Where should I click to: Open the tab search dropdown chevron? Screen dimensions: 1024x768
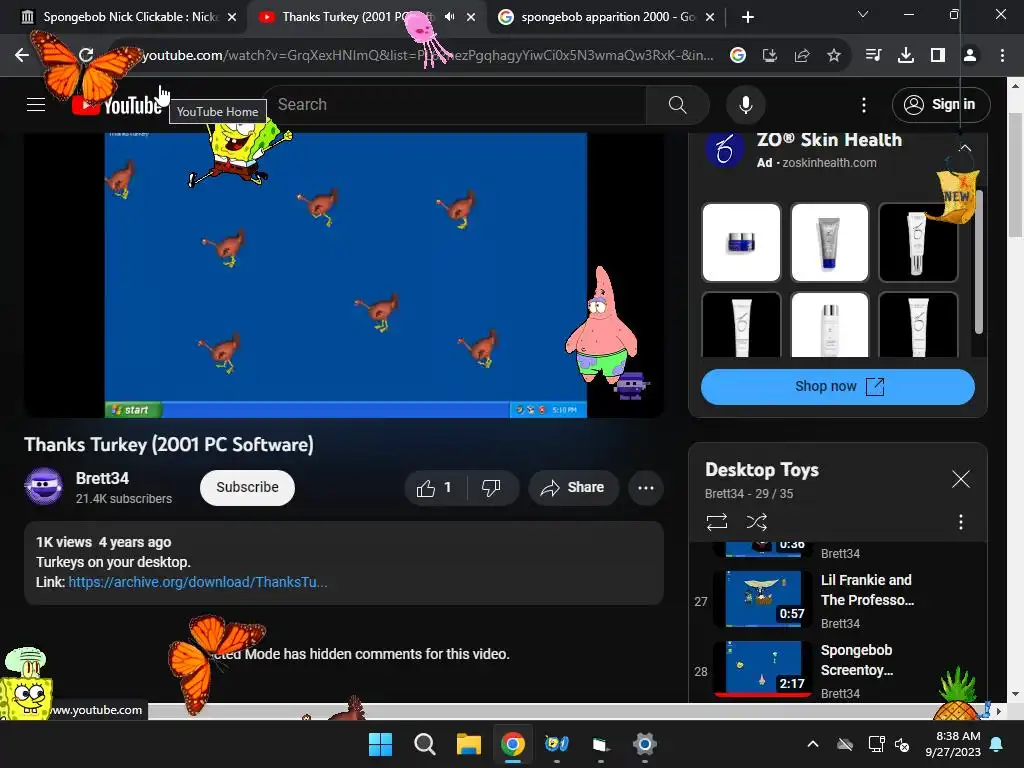(x=863, y=14)
